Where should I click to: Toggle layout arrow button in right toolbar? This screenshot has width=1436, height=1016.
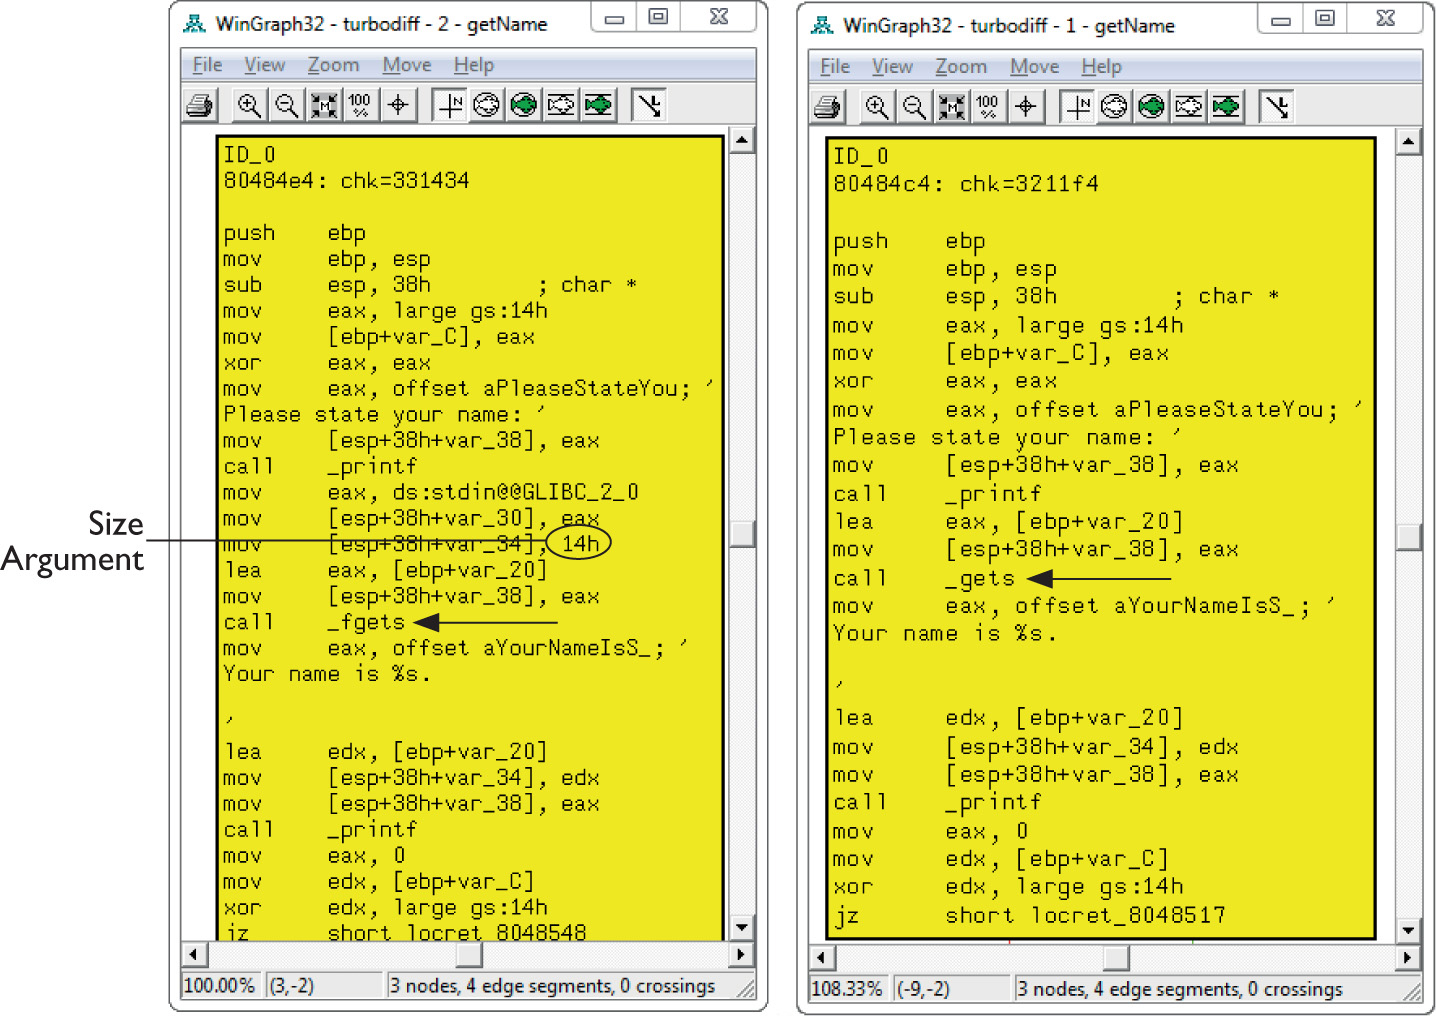click(1277, 107)
